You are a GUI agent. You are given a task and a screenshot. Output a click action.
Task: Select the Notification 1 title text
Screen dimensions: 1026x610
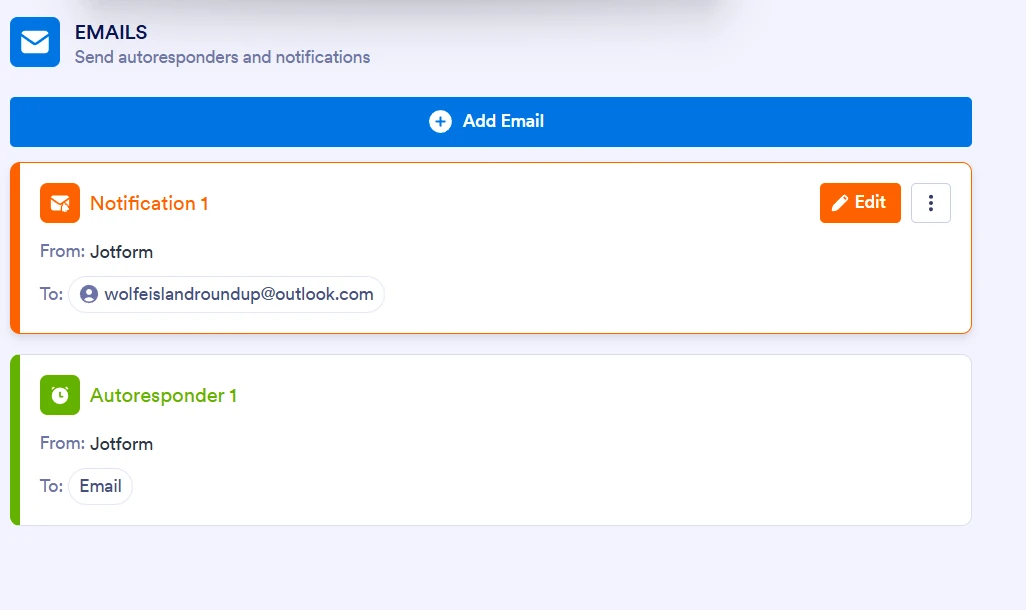[x=148, y=202]
